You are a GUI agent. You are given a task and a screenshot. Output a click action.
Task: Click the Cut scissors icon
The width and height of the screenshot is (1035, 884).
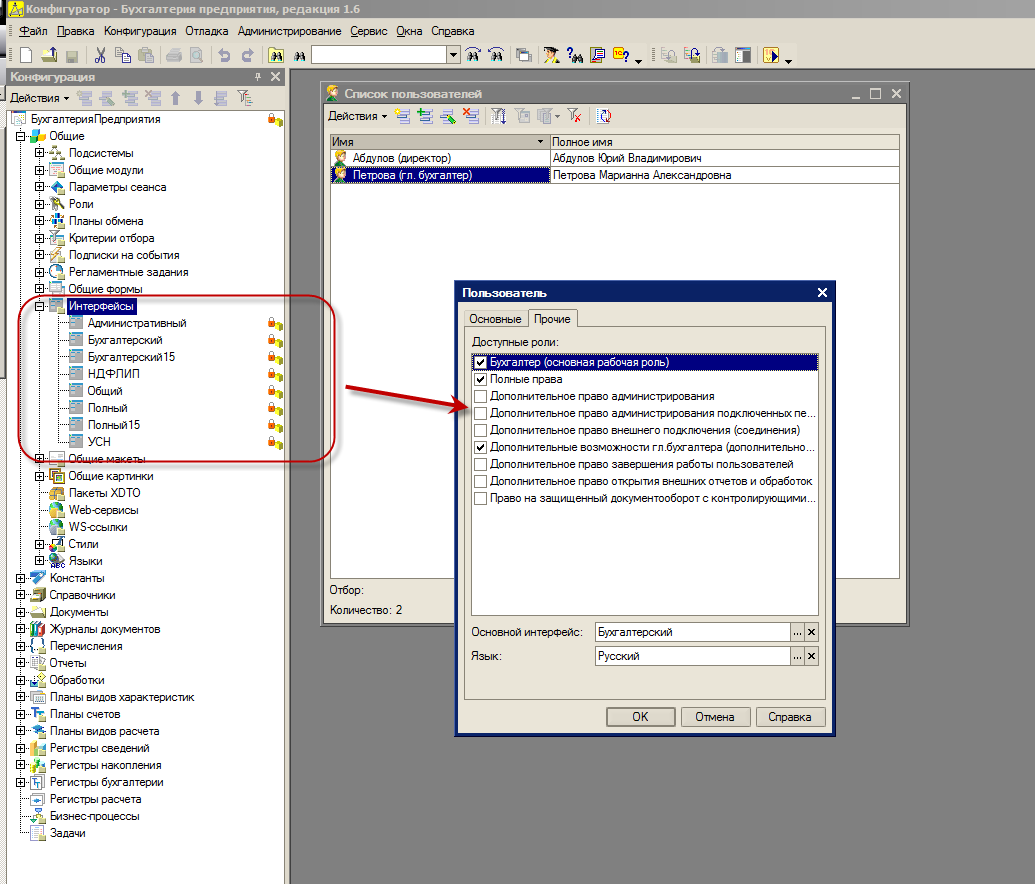(101, 55)
